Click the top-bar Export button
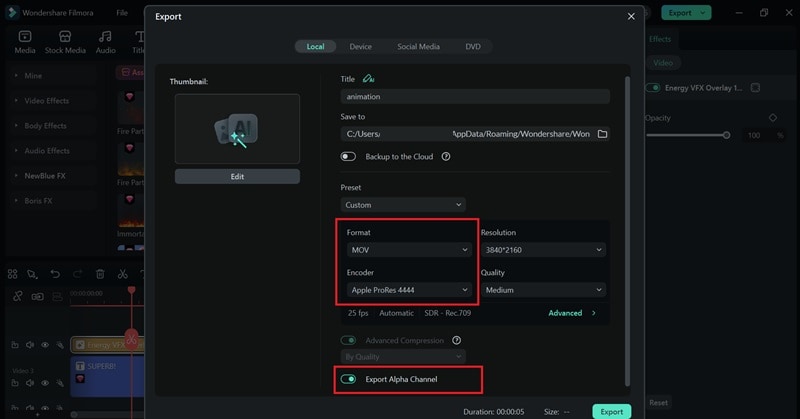This screenshot has height=419, width=800. tap(686, 13)
